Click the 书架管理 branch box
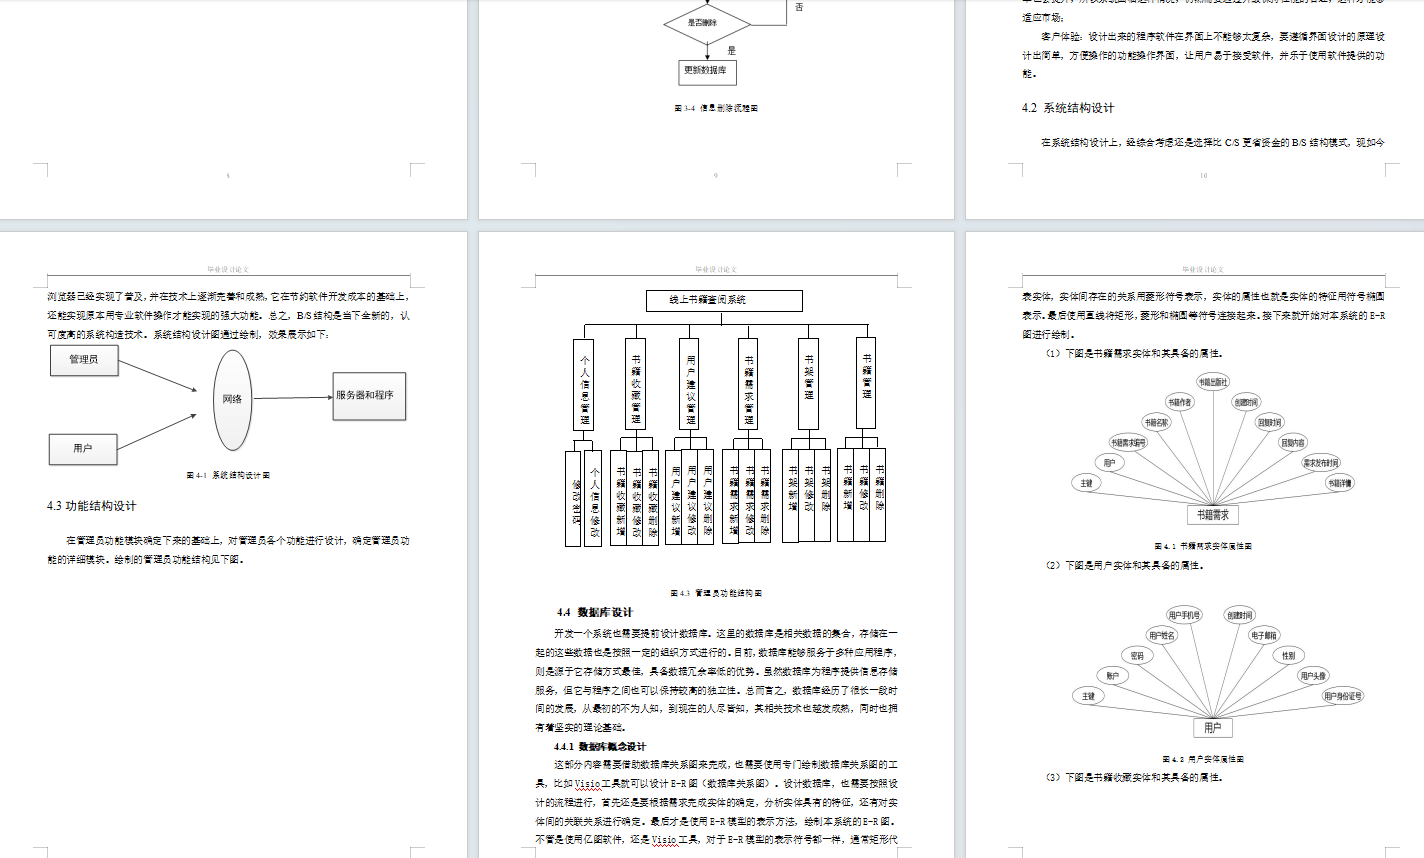1424x858 pixels. pos(808,384)
